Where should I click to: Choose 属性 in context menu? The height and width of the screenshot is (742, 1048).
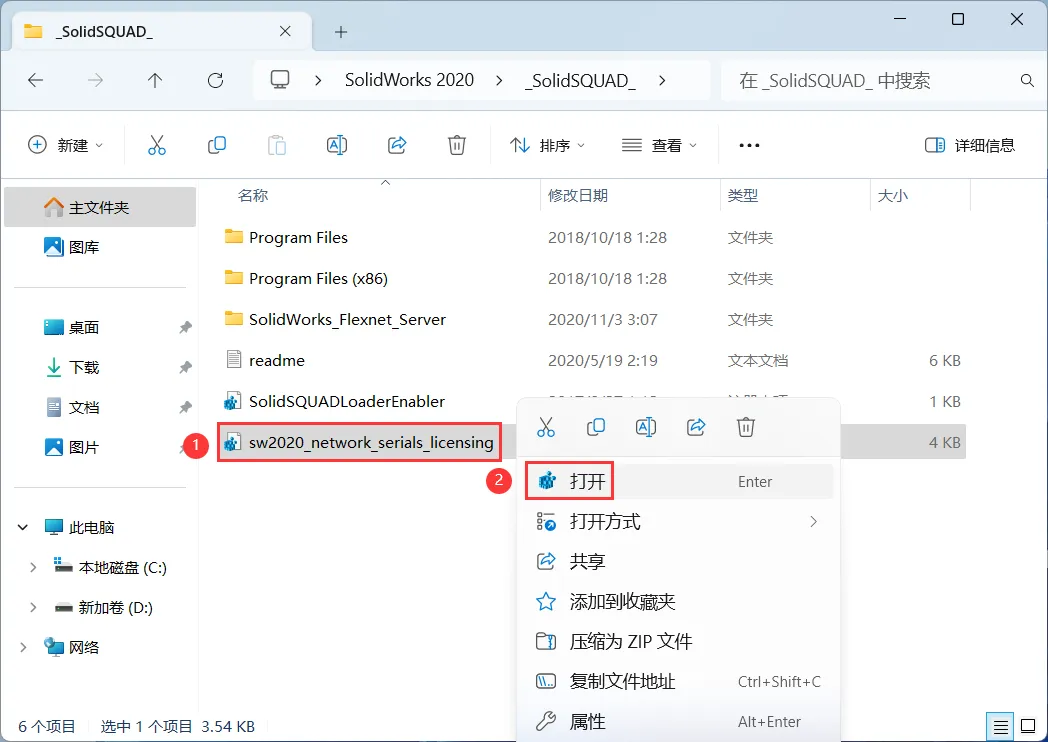[678, 722]
